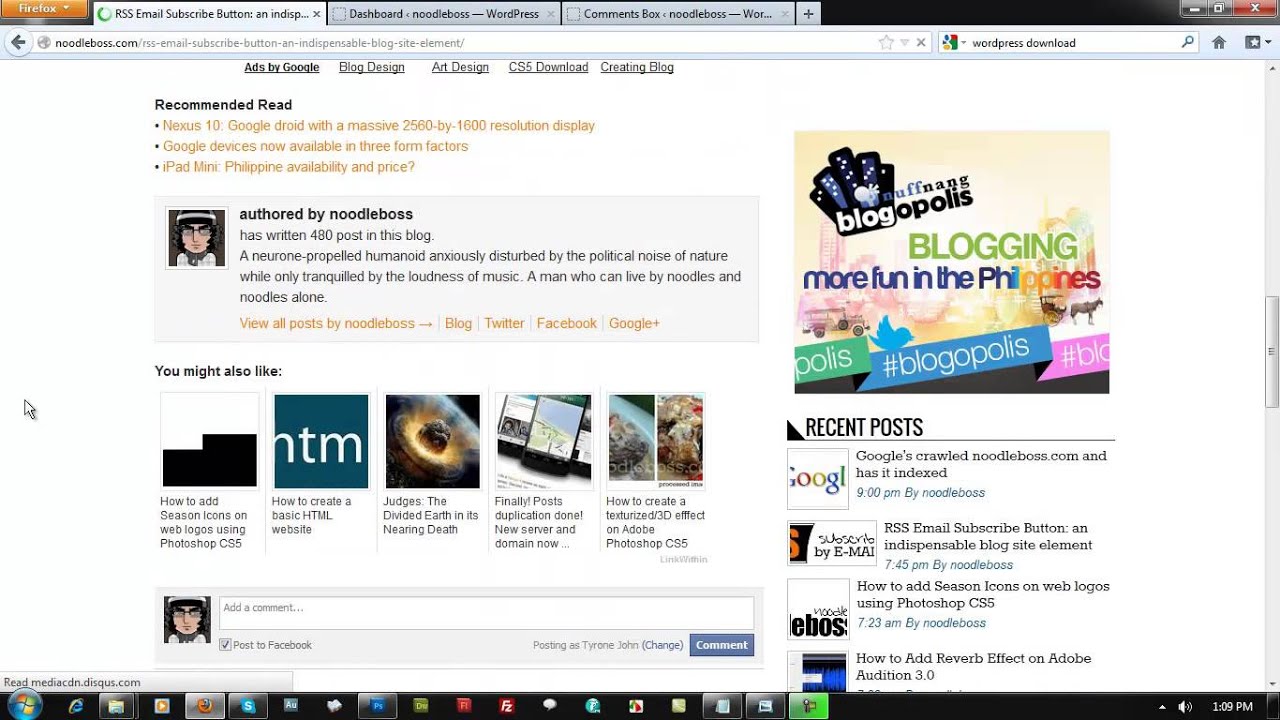This screenshot has width=1280, height=720.
Task: Go back with the browser back arrow
Action: pyautogui.click(x=17, y=42)
